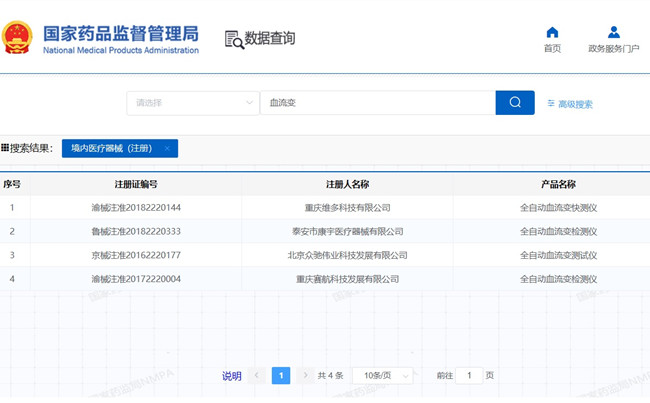Focus the search box containing 血流变
The width and height of the screenshot is (650, 403).
pyautogui.click(x=378, y=103)
